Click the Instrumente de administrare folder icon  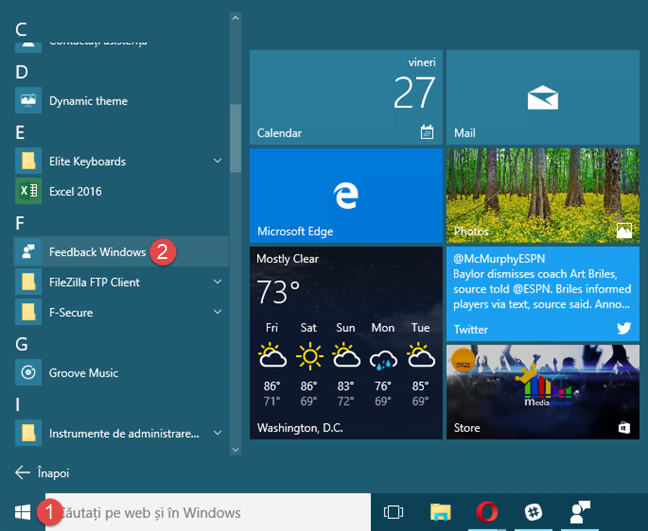28,433
